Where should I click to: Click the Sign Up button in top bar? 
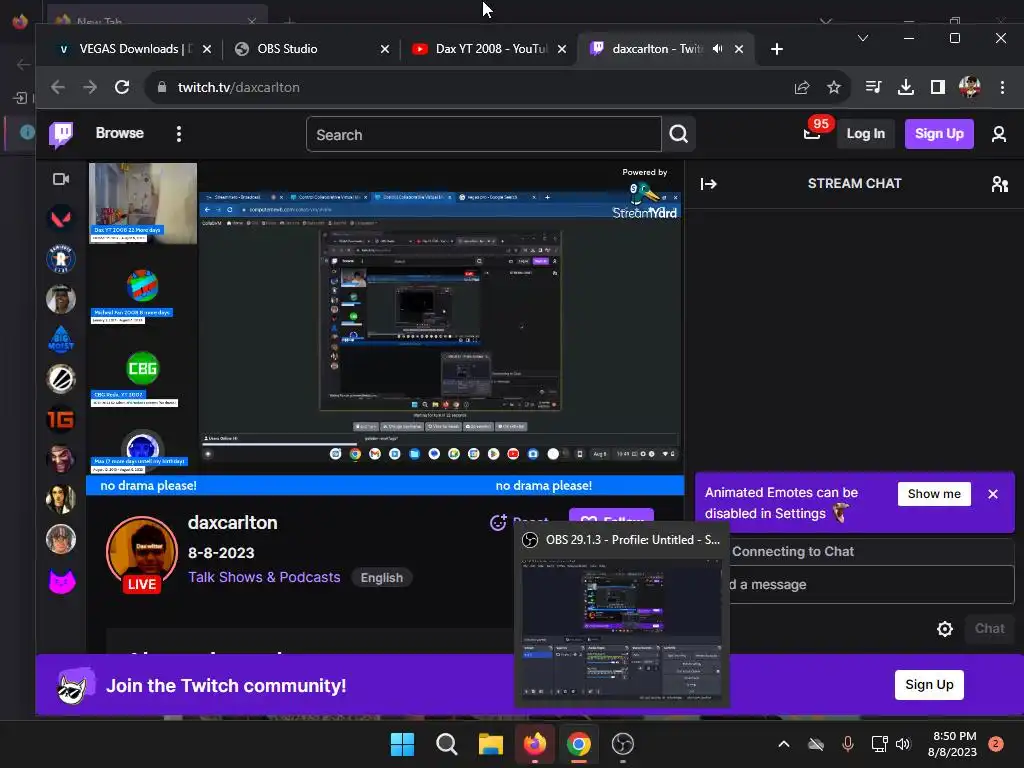click(x=938, y=133)
